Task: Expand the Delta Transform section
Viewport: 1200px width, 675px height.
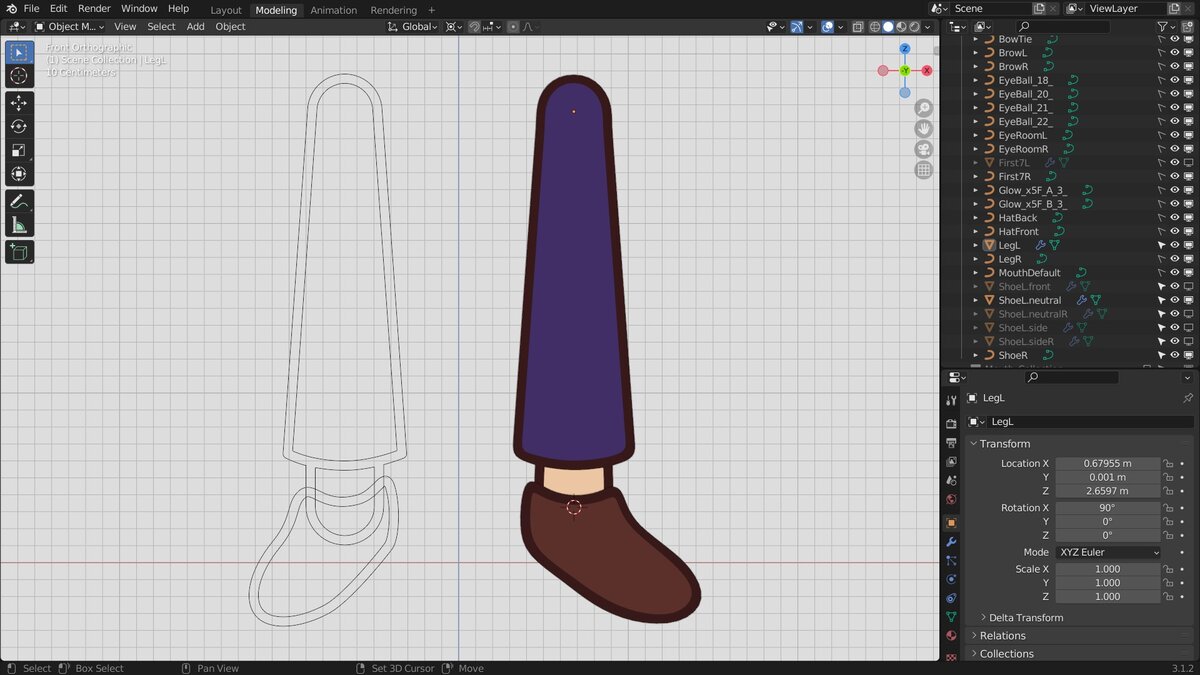Action: pos(1026,618)
